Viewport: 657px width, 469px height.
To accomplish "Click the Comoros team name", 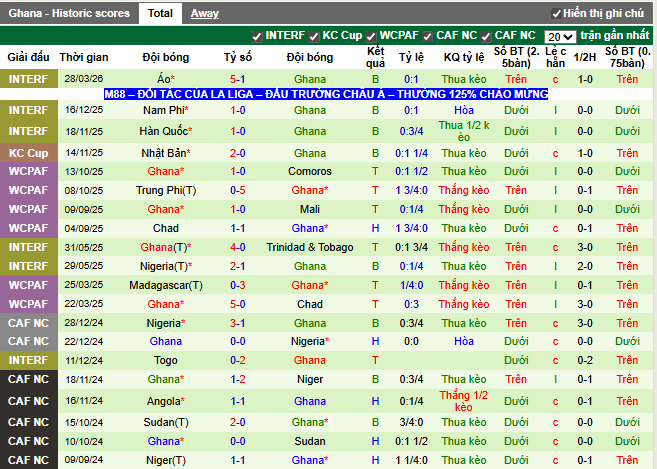I will [x=310, y=172].
